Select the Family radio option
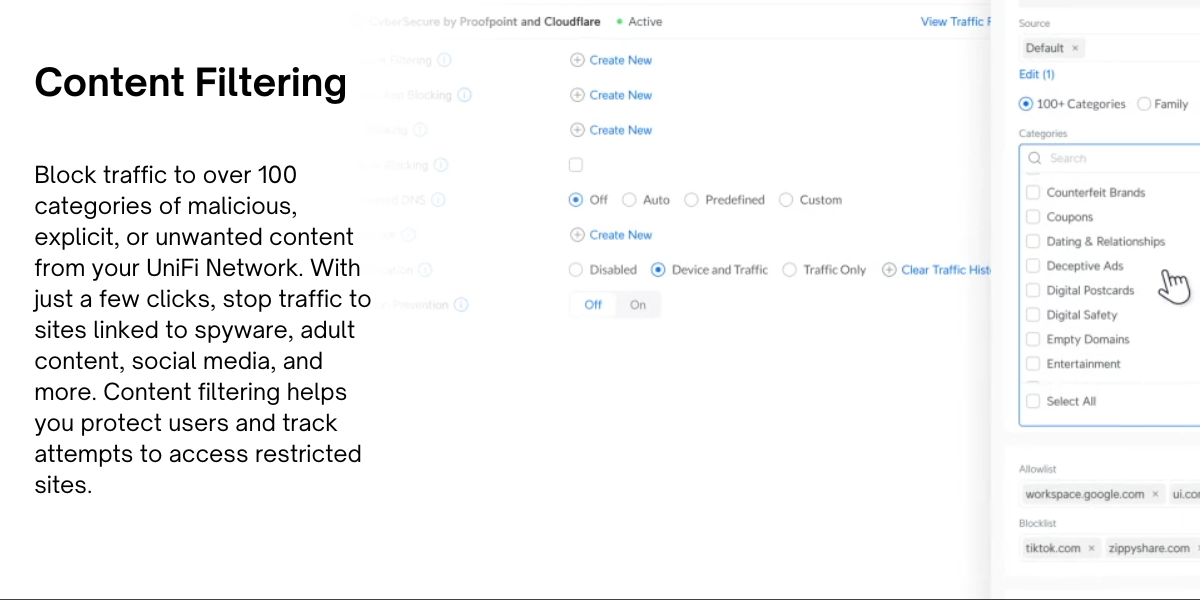This screenshot has width=1200, height=600. (1144, 104)
